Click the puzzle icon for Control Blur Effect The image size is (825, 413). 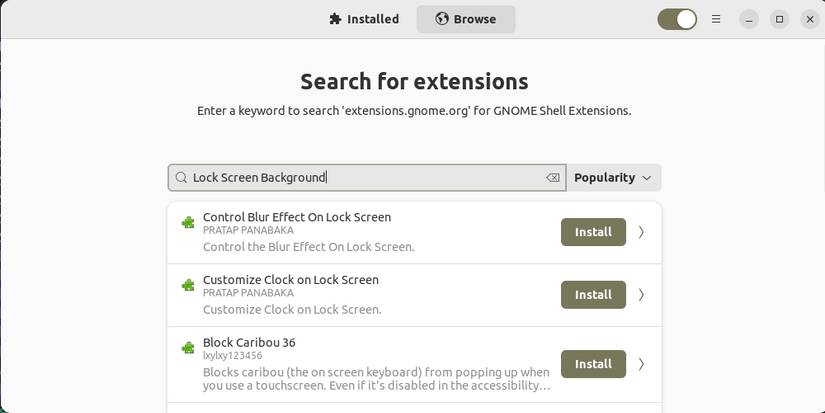coord(188,223)
